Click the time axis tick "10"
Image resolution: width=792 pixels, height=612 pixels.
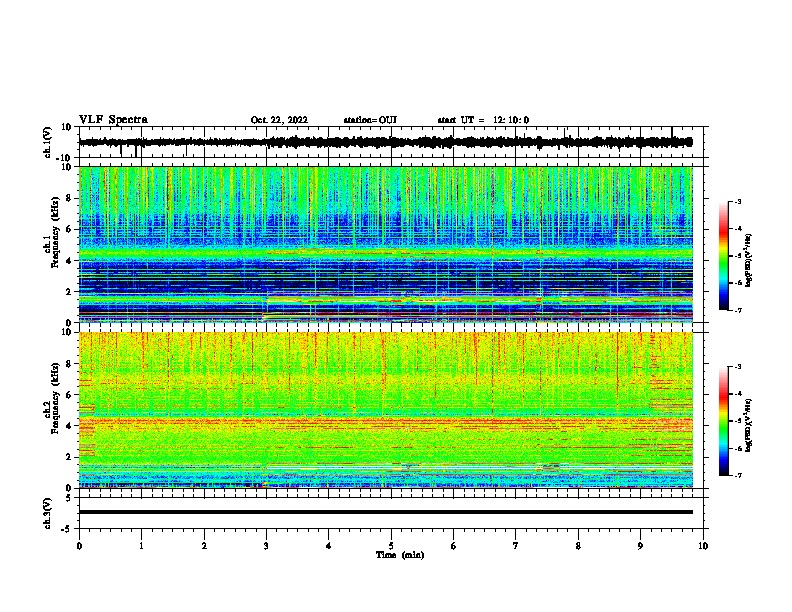click(x=703, y=546)
